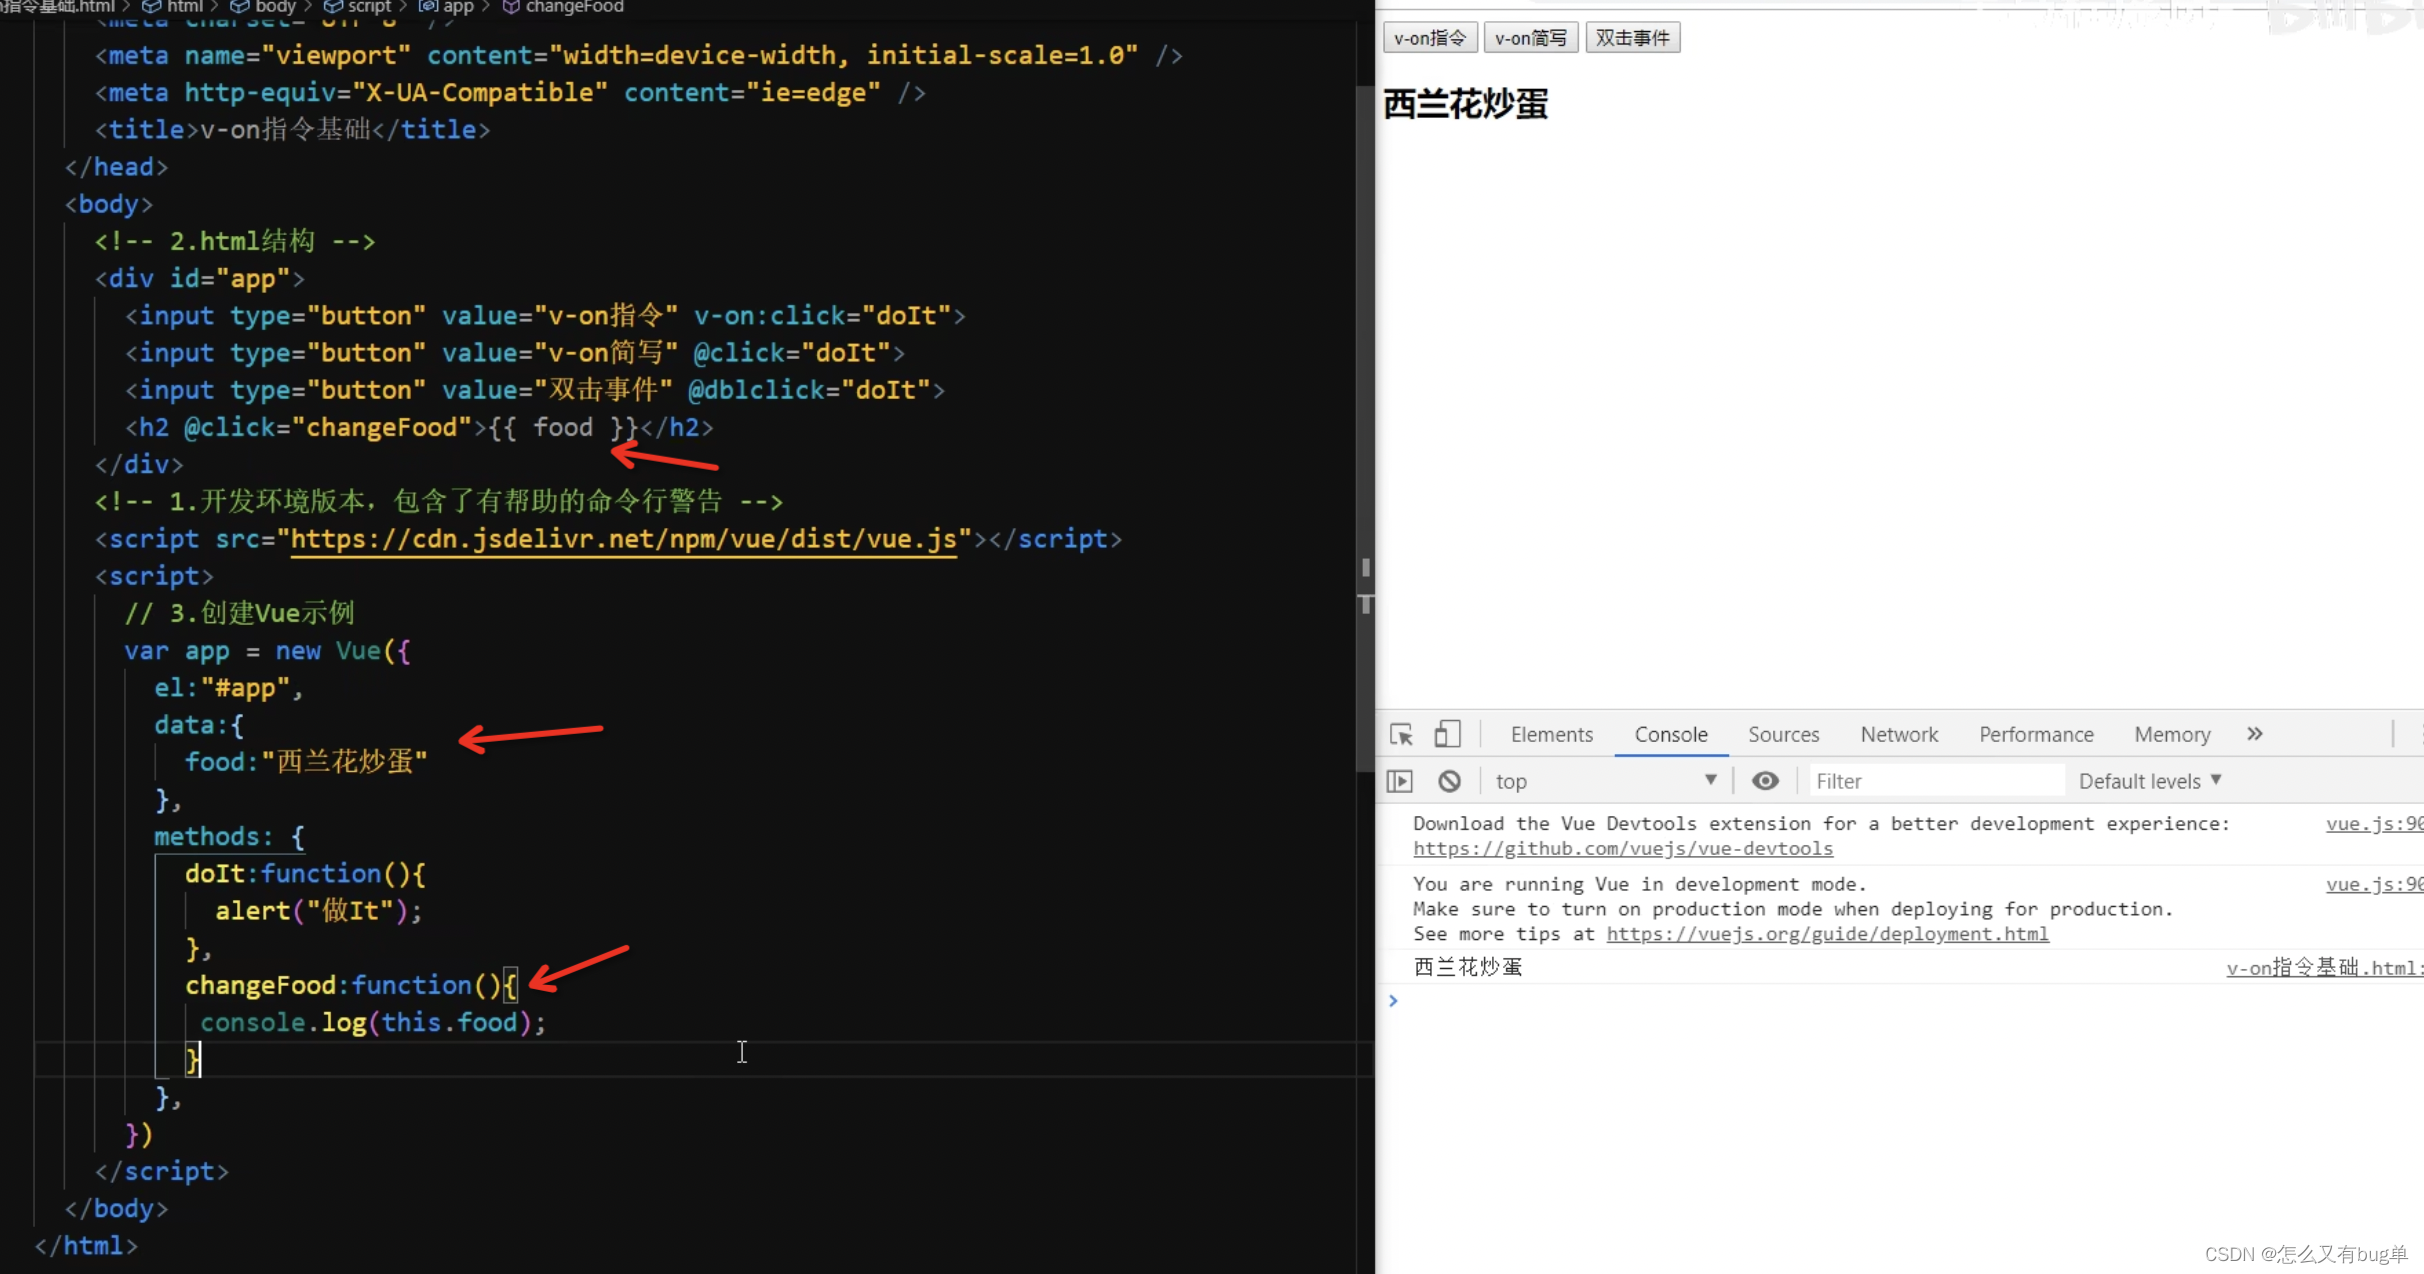Open the Network tab
Screen dimensions: 2424x1274
(1898, 735)
